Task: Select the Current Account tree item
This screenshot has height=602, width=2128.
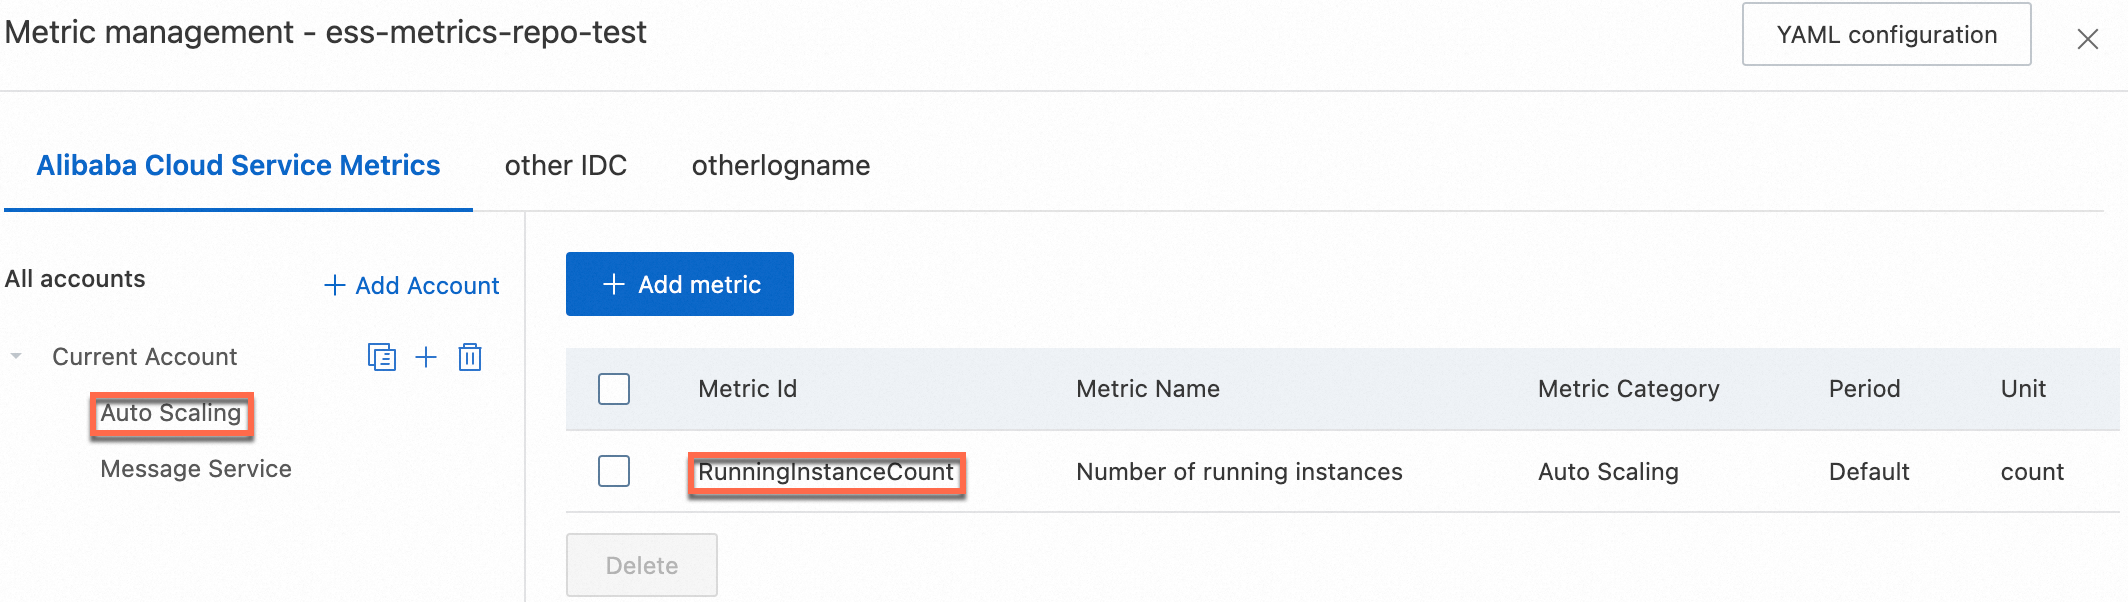Action: tap(145, 357)
